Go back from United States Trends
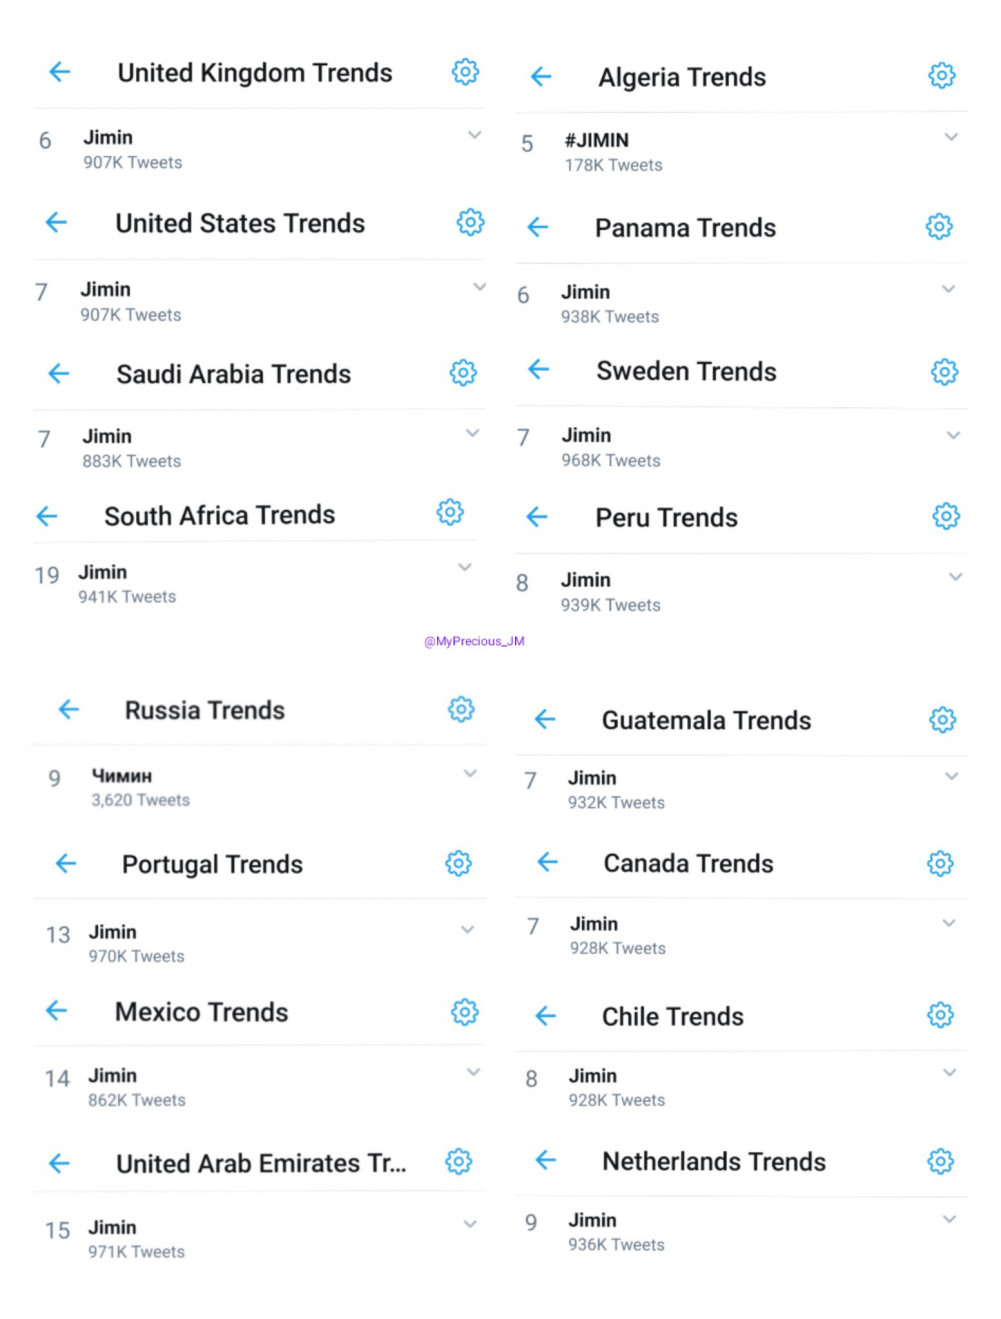The width and height of the screenshot is (1001, 1319). click(57, 222)
